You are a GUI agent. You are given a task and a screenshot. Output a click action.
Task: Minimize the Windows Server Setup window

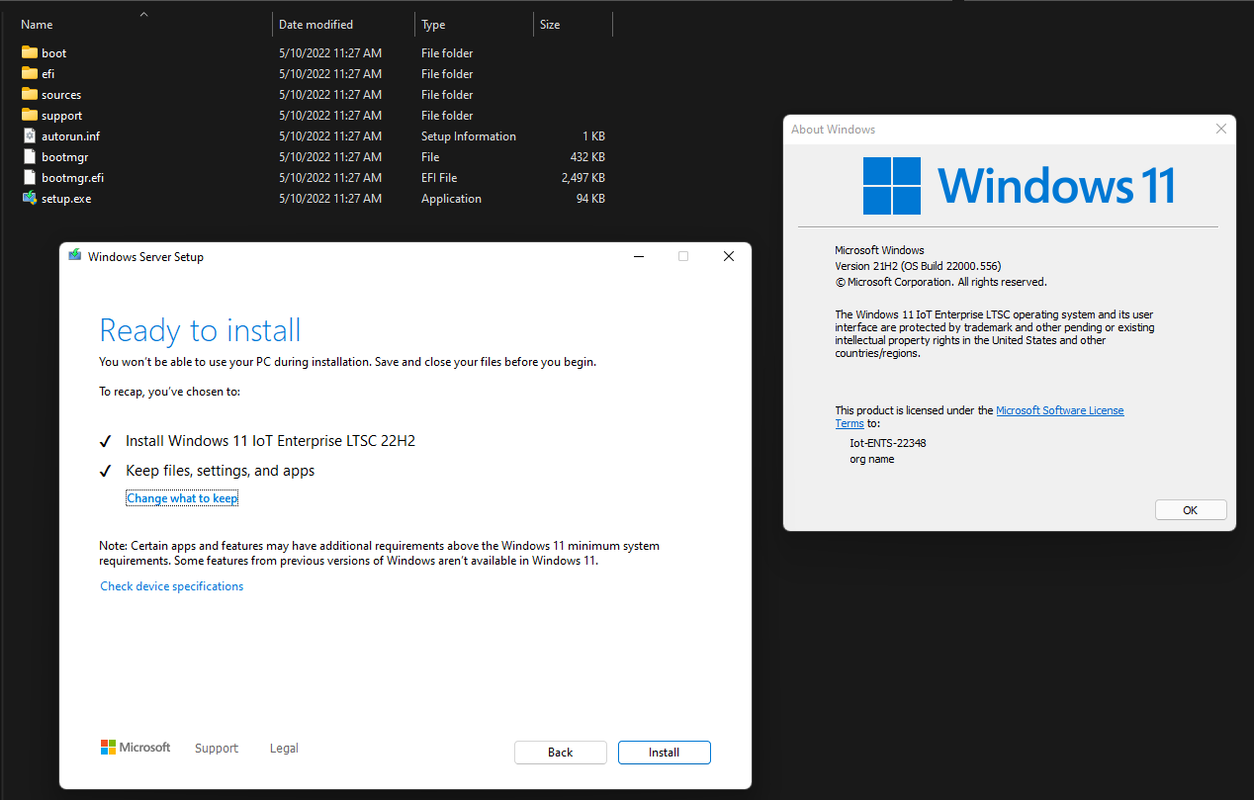coord(638,256)
